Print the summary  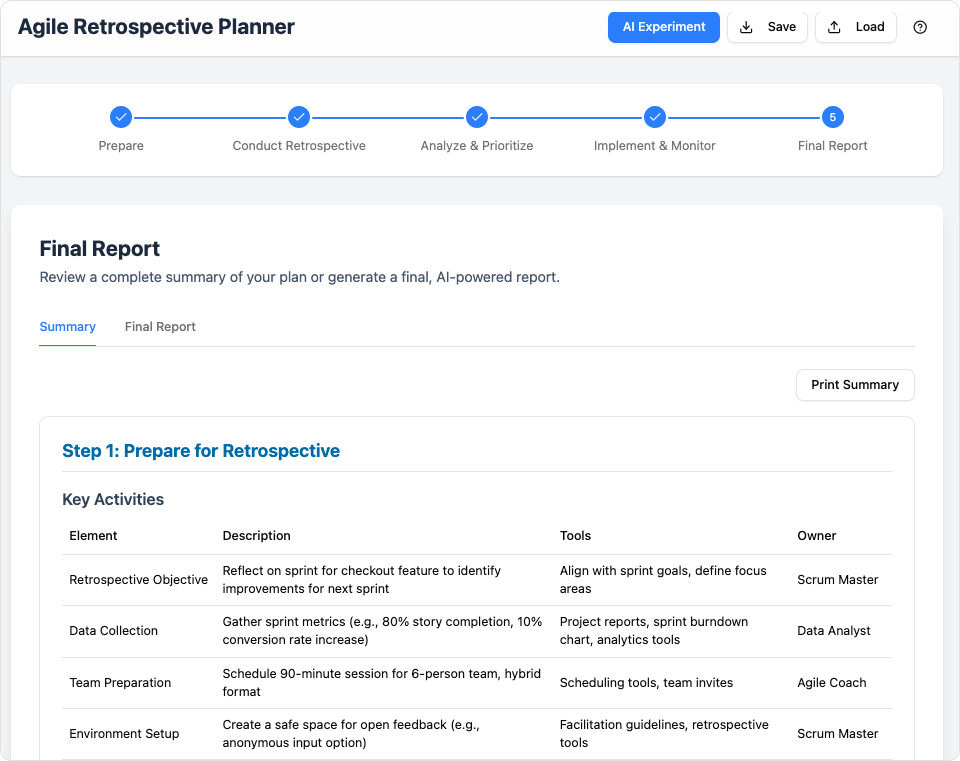855,384
